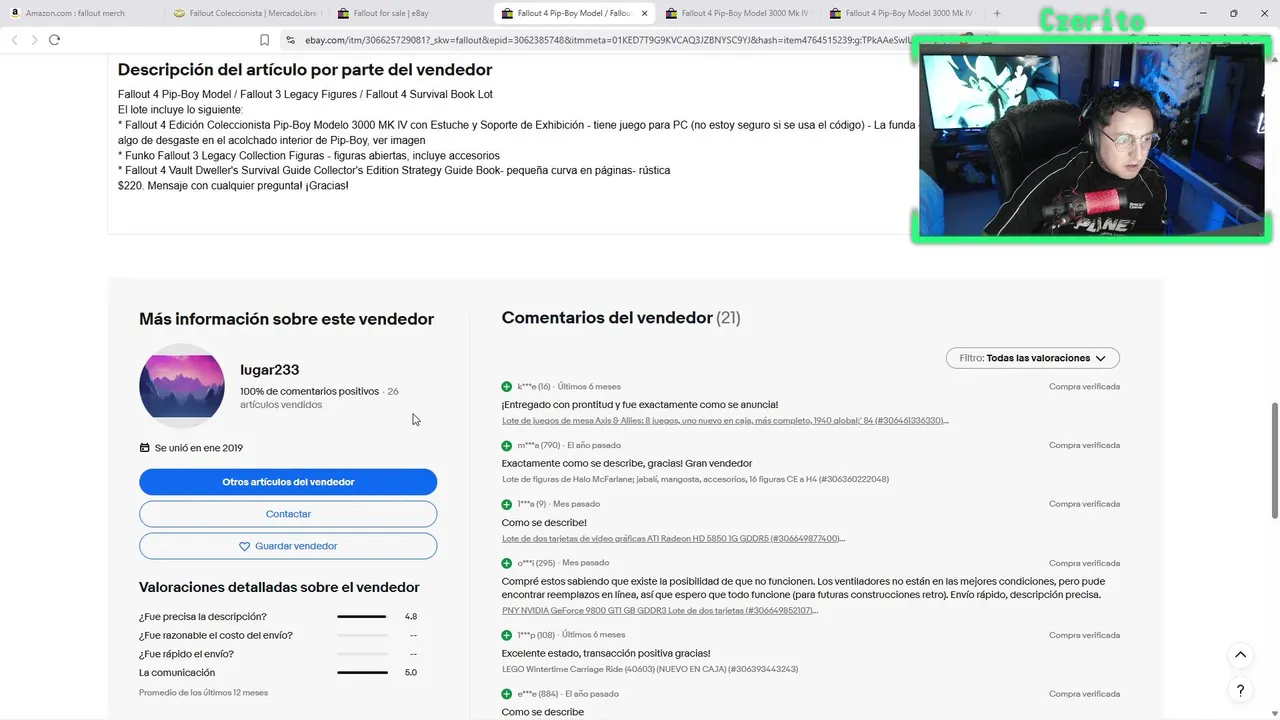Open the lugar233 seller profile name
The width and height of the screenshot is (1280, 720).
[270, 370]
